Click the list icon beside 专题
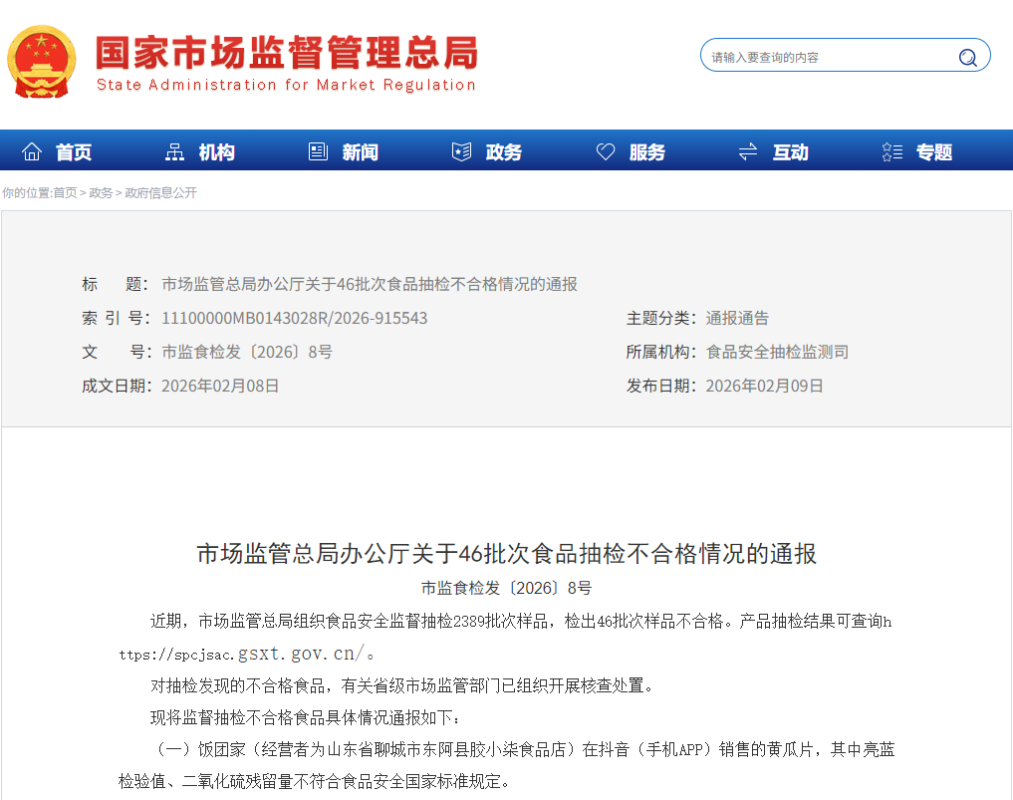Image resolution: width=1013 pixels, height=800 pixels. 892,152
